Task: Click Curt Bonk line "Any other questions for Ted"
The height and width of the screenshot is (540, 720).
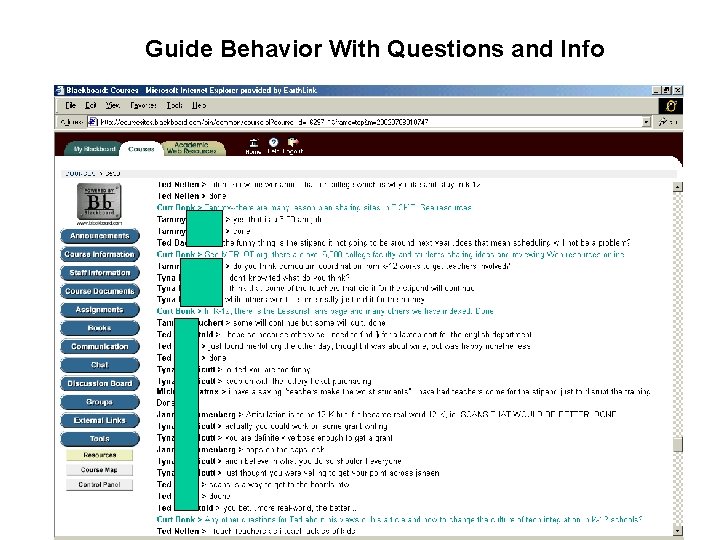Action: pyautogui.click(x=399, y=519)
